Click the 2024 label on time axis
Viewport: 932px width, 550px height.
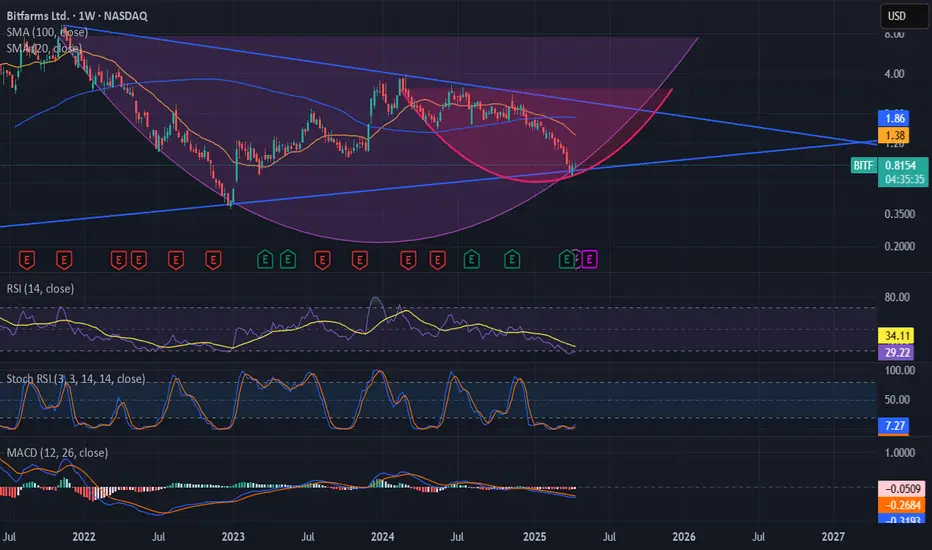point(382,536)
